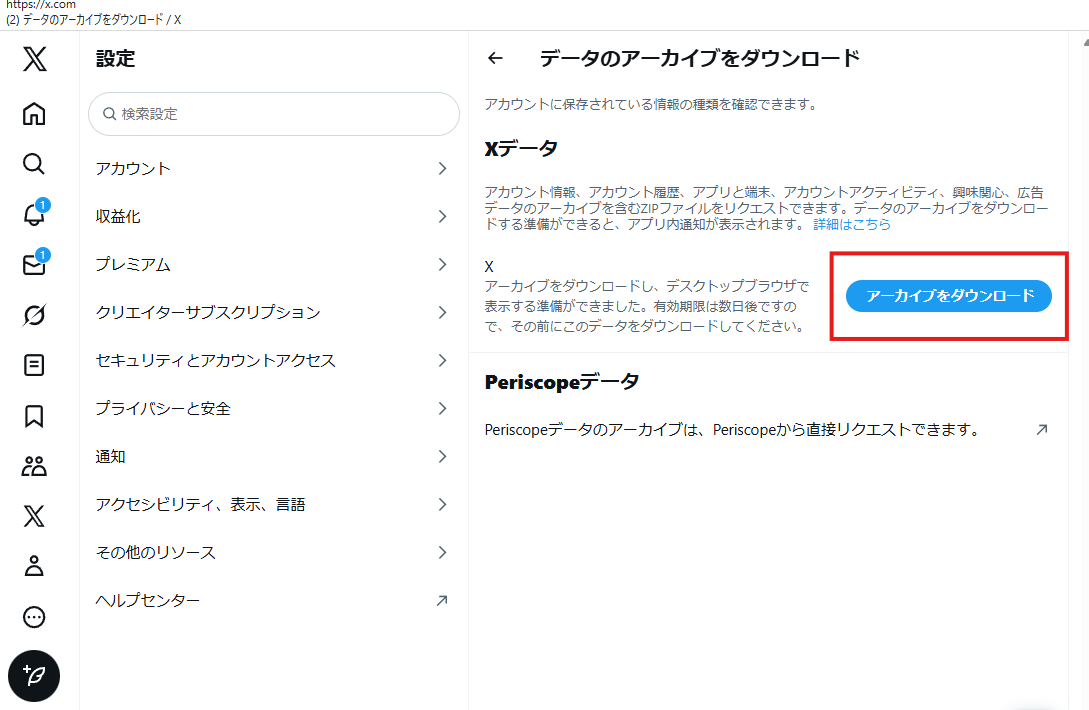Open ヘルプセンター external link

pyautogui.click(x=273, y=600)
